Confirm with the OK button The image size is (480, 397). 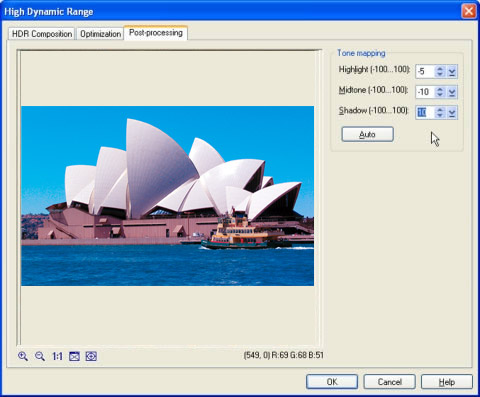click(332, 382)
